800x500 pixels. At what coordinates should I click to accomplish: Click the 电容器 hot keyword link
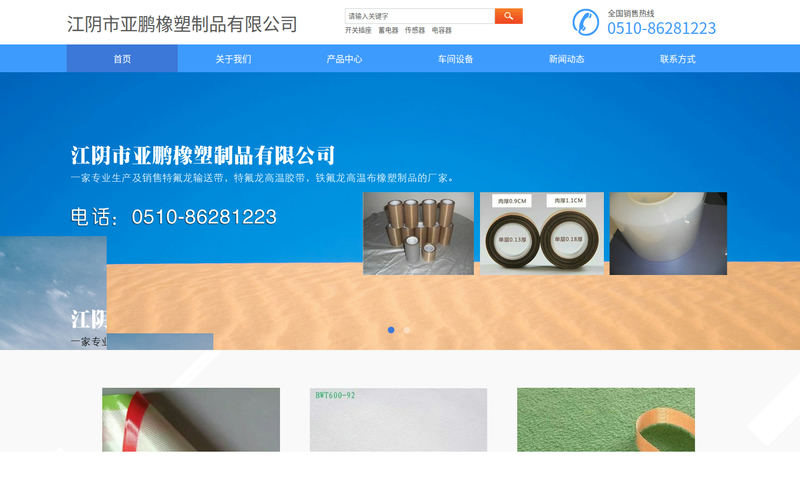click(x=442, y=30)
